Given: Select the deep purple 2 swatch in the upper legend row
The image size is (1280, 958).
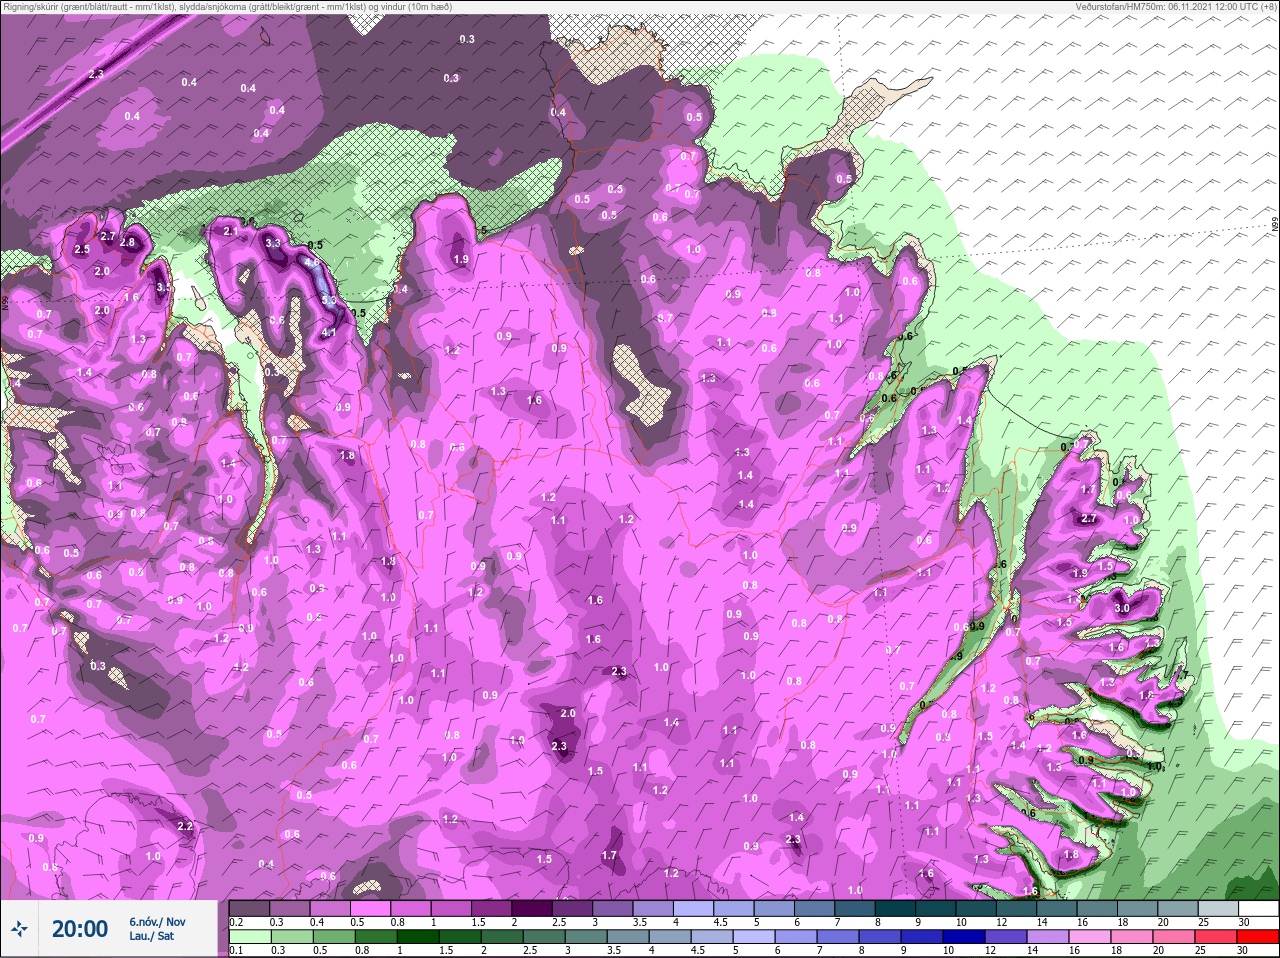Looking at the screenshot, I should pos(533,908).
